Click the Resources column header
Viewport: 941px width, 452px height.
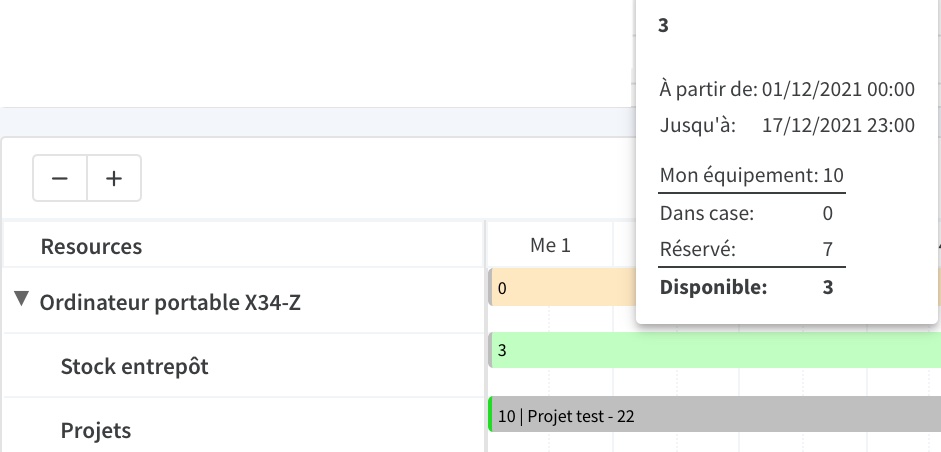click(x=91, y=246)
